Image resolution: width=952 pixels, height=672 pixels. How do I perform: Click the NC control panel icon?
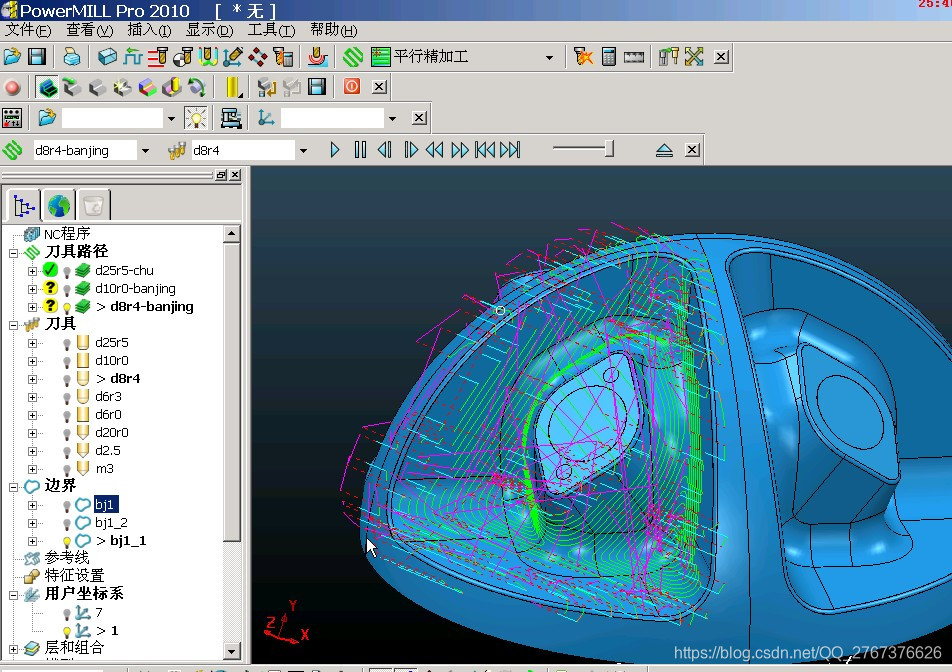coord(12,118)
